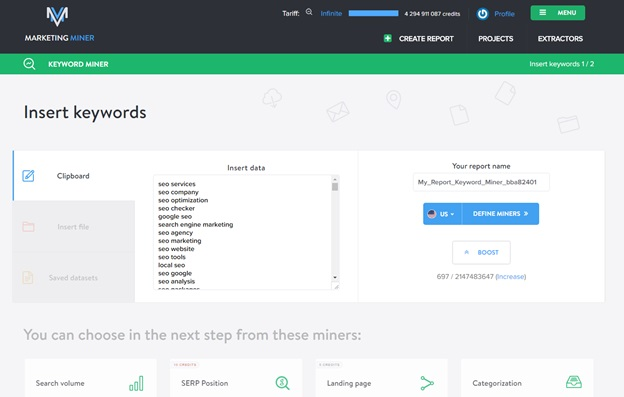The width and height of the screenshot is (624, 397).
Task: Click the hamburger icon in MENU button
Action: [542, 13]
